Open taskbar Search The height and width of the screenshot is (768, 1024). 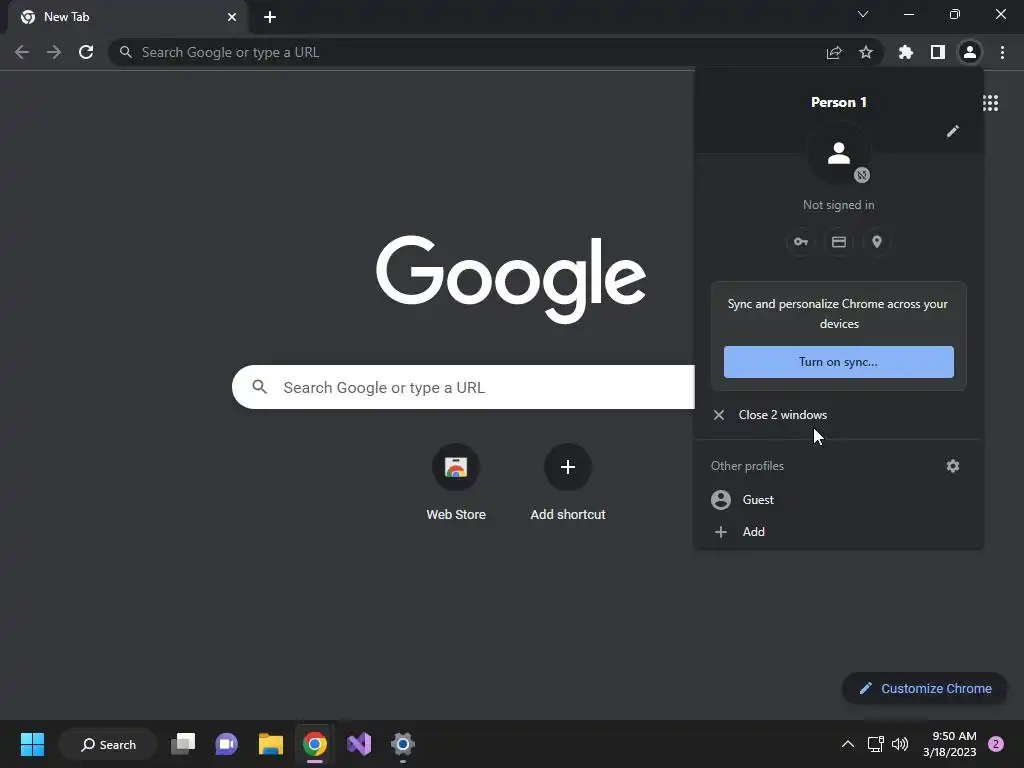tap(108, 744)
